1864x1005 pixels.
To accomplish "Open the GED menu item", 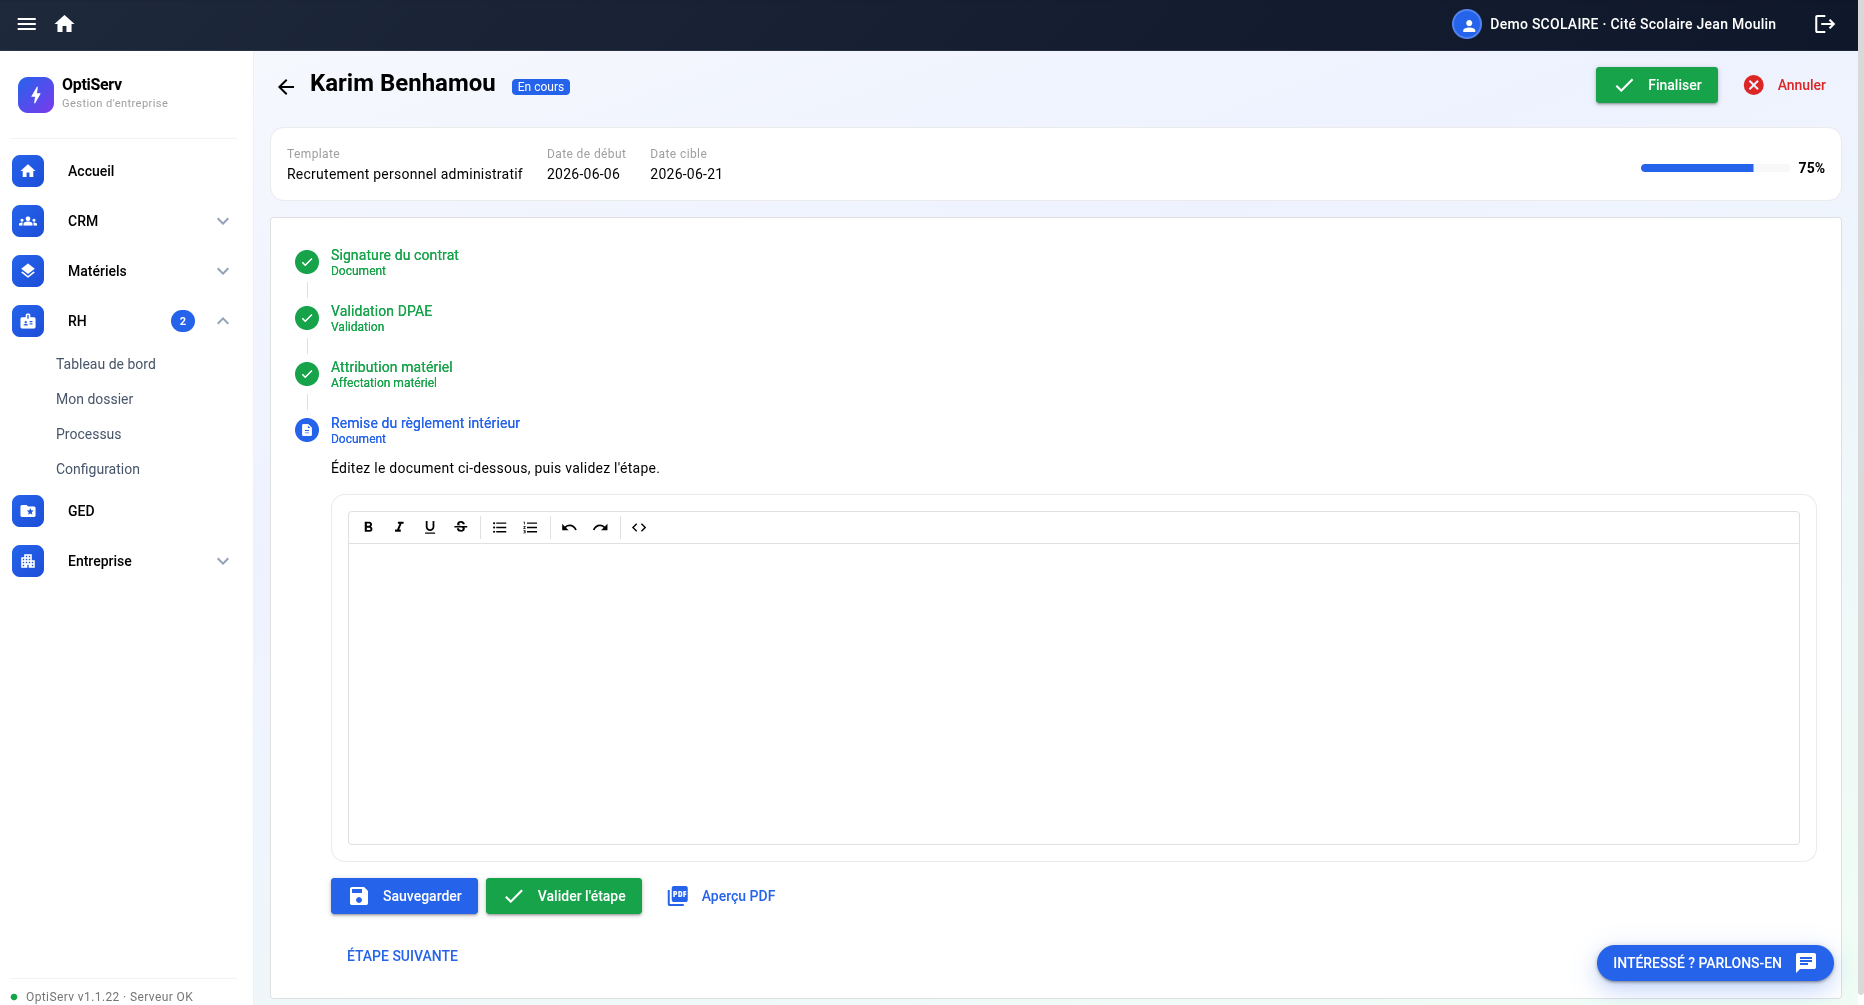I will 126,511.
